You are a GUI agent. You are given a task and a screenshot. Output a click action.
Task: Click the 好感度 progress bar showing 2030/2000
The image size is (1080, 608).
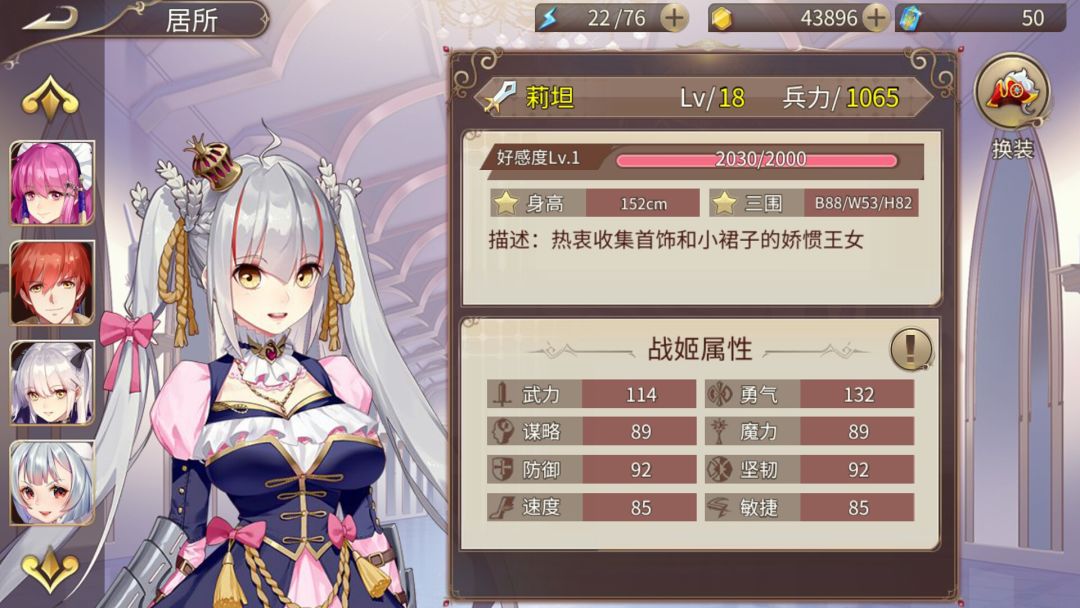(757, 160)
